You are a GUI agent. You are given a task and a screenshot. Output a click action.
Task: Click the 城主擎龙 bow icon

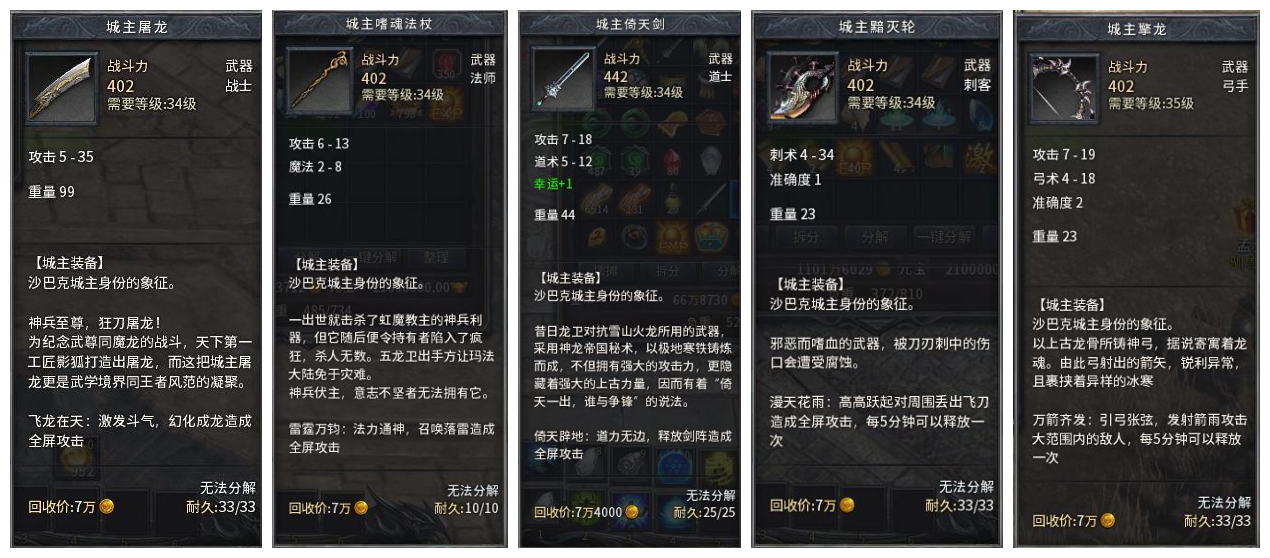1062,89
